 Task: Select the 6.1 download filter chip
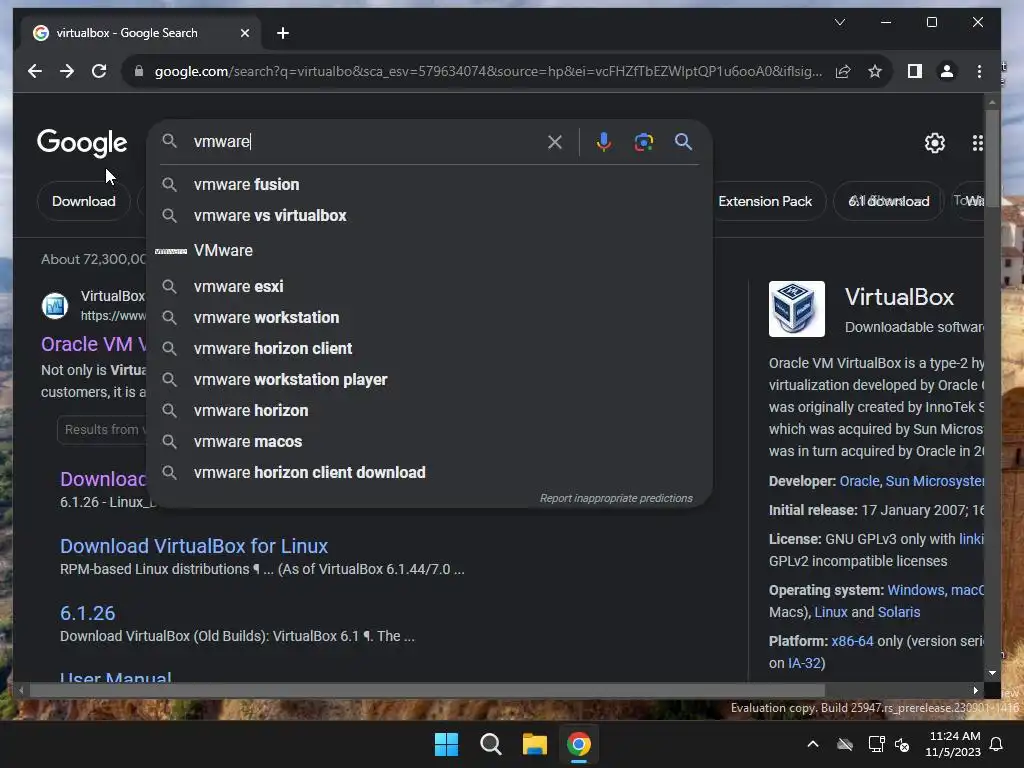(x=888, y=201)
